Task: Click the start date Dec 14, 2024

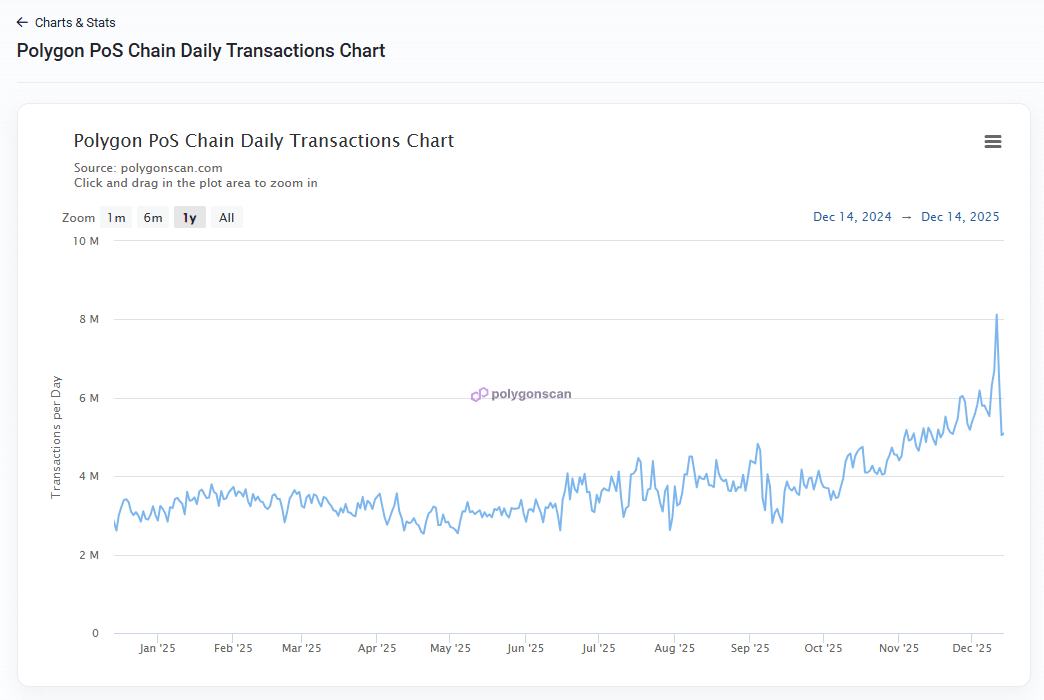Action: (852, 216)
